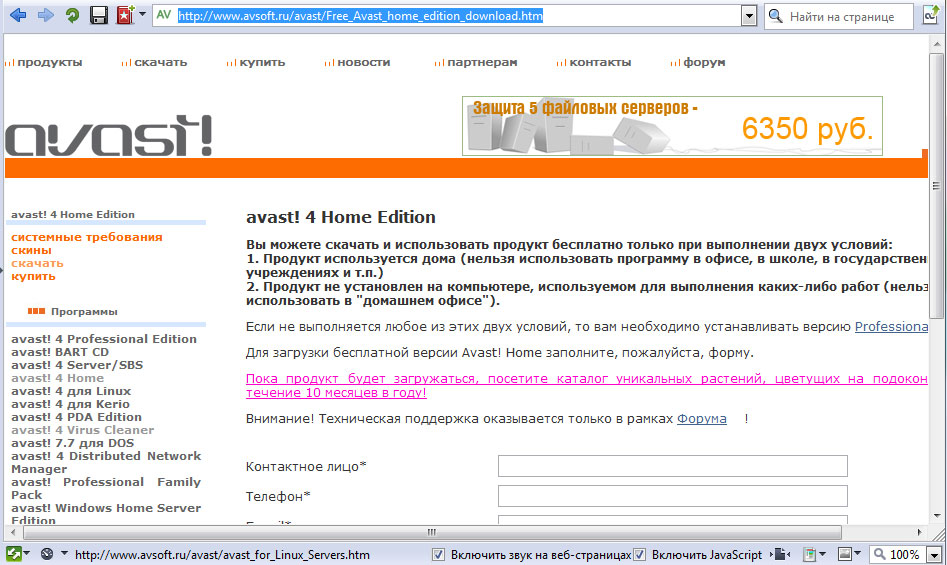Viewport: 947px width, 565px height.
Task: Open avast! Professional Family Pack link
Action: (x=106, y=488)
